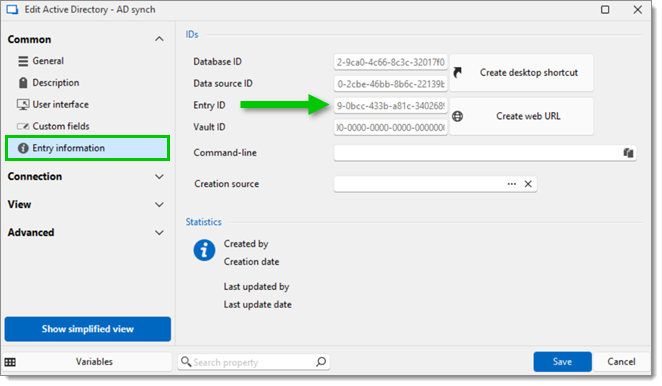
Task: Click Create web URL button
Action: point(521,116)
